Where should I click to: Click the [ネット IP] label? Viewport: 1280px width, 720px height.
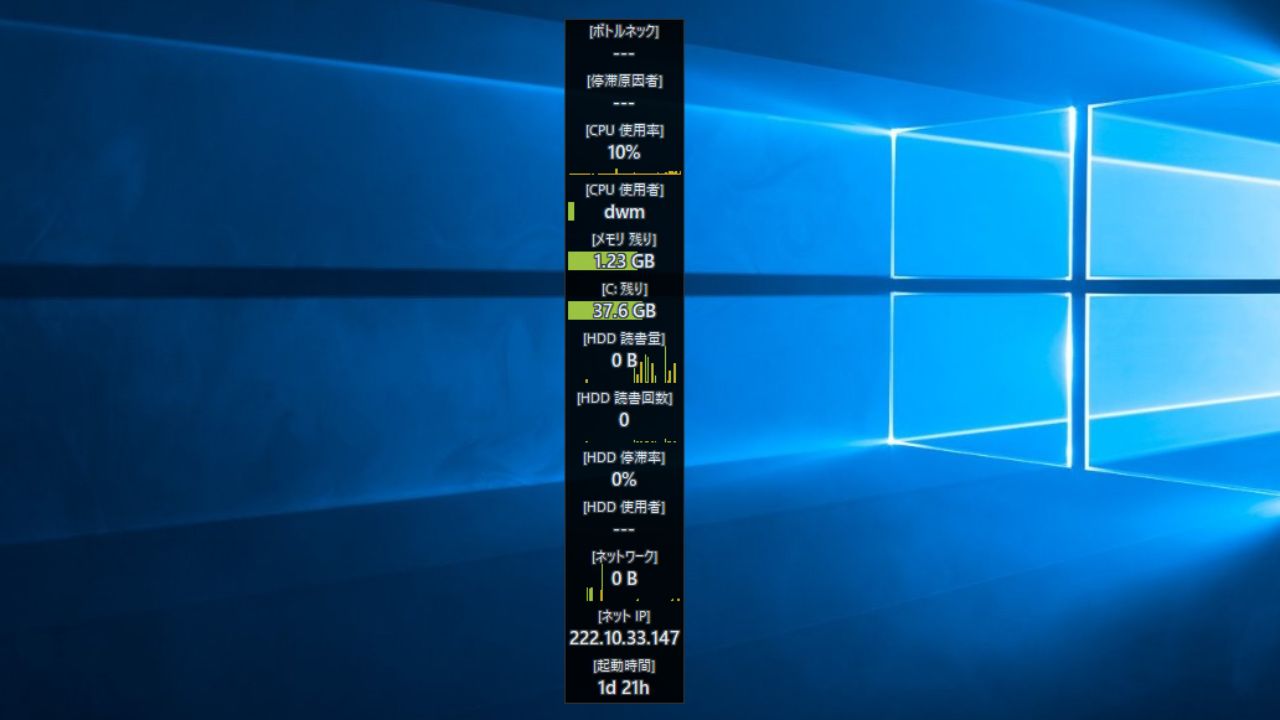coord(624,615)
